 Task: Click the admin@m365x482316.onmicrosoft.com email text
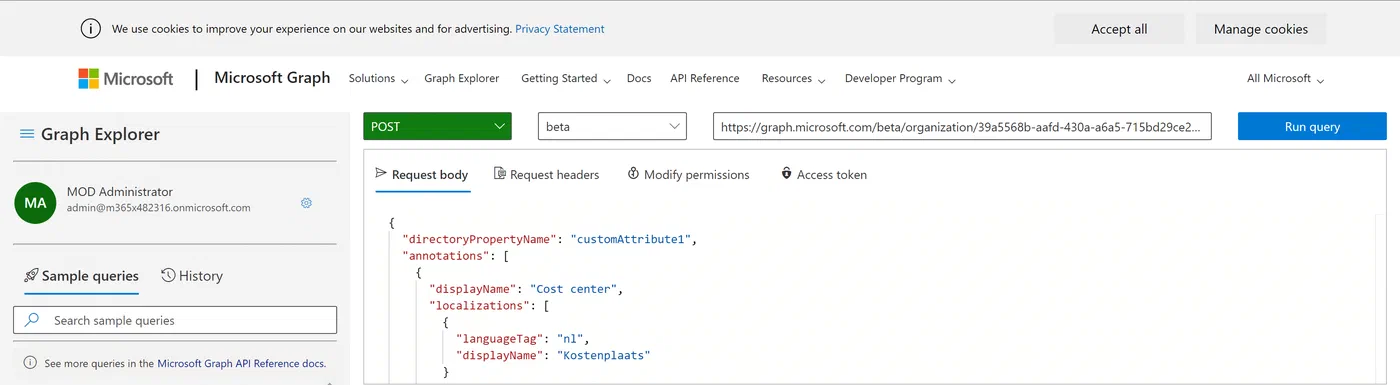(158, 208)
